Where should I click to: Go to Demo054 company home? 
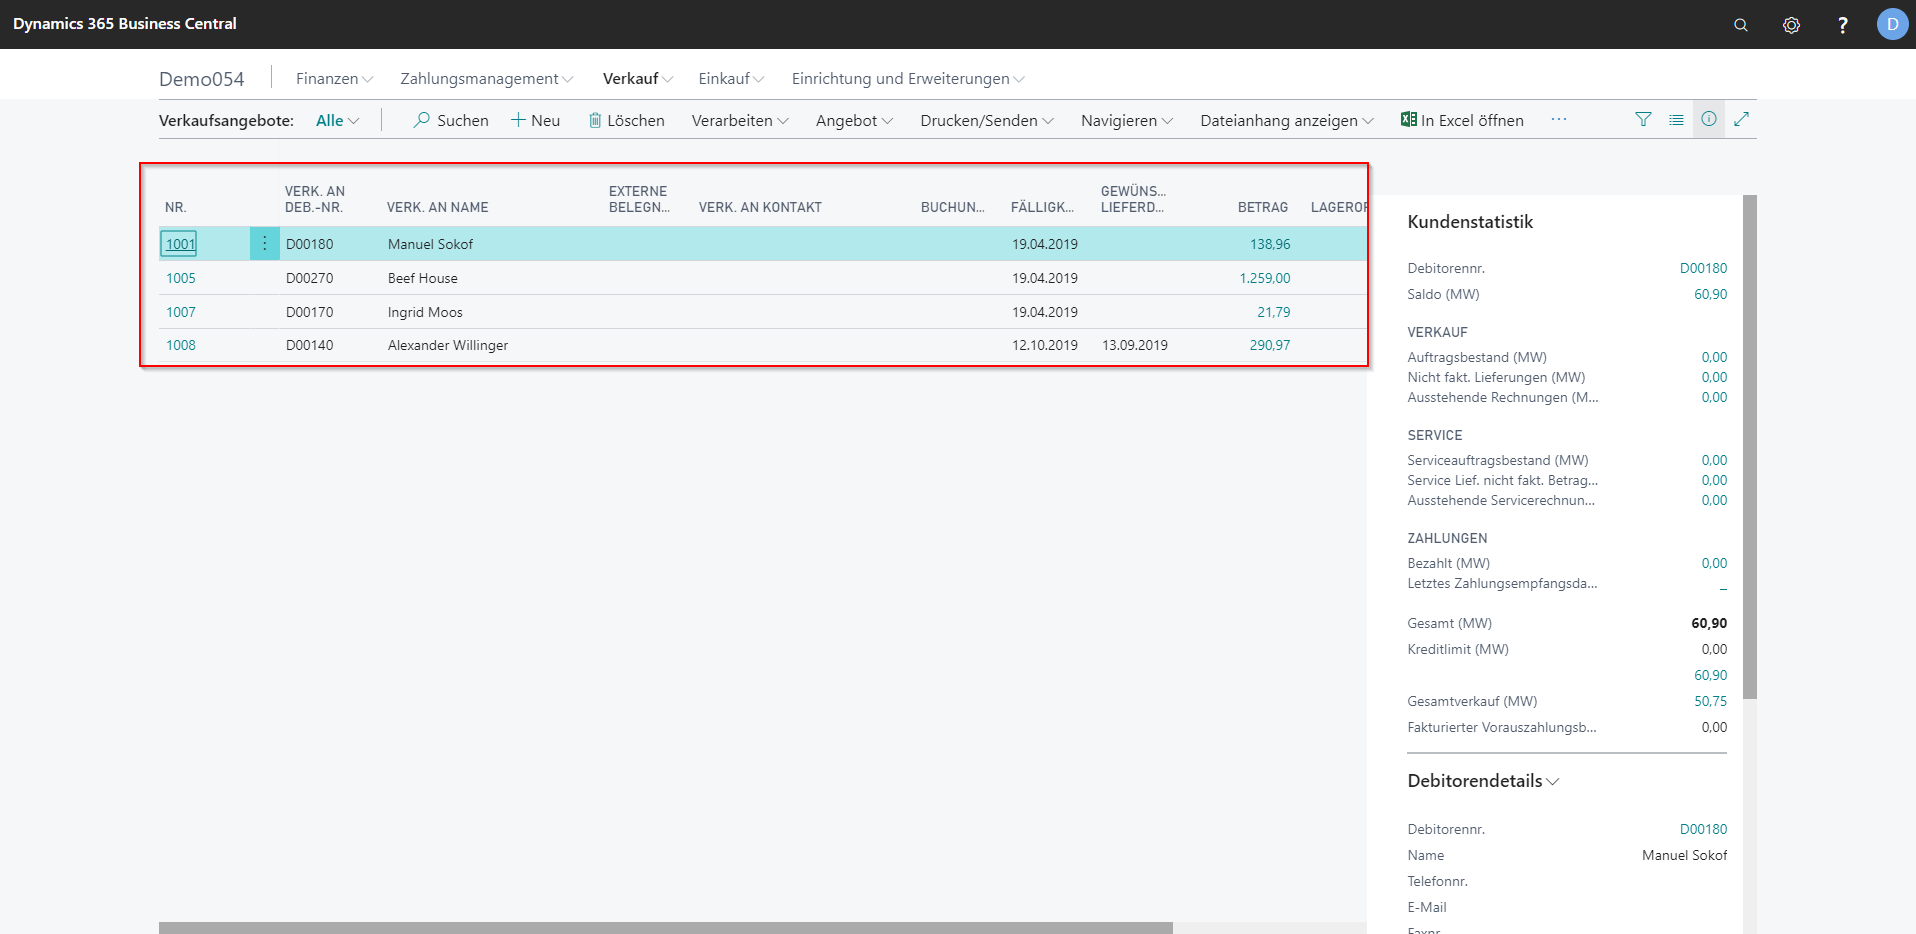(x=201, y=79)
